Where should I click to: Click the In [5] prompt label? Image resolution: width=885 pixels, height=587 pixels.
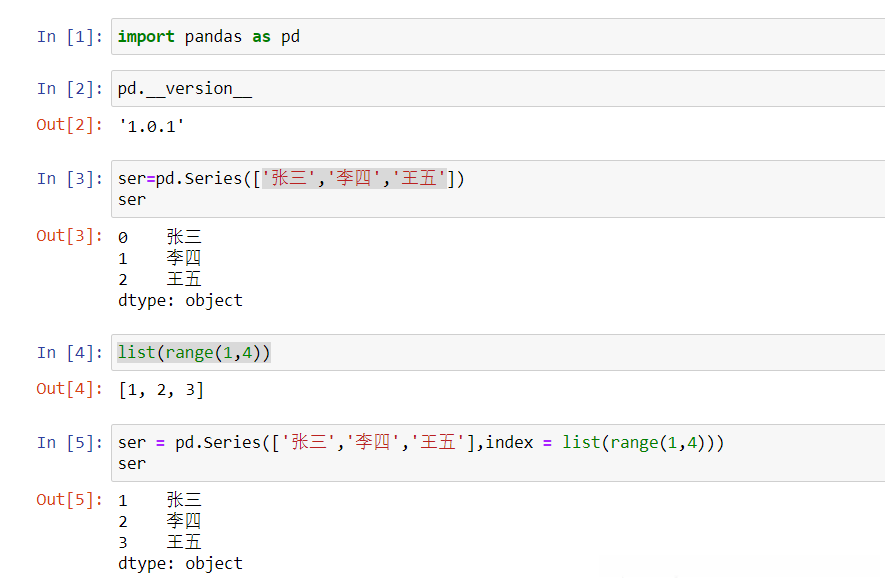pyautogui.click(x=70, y=442)
